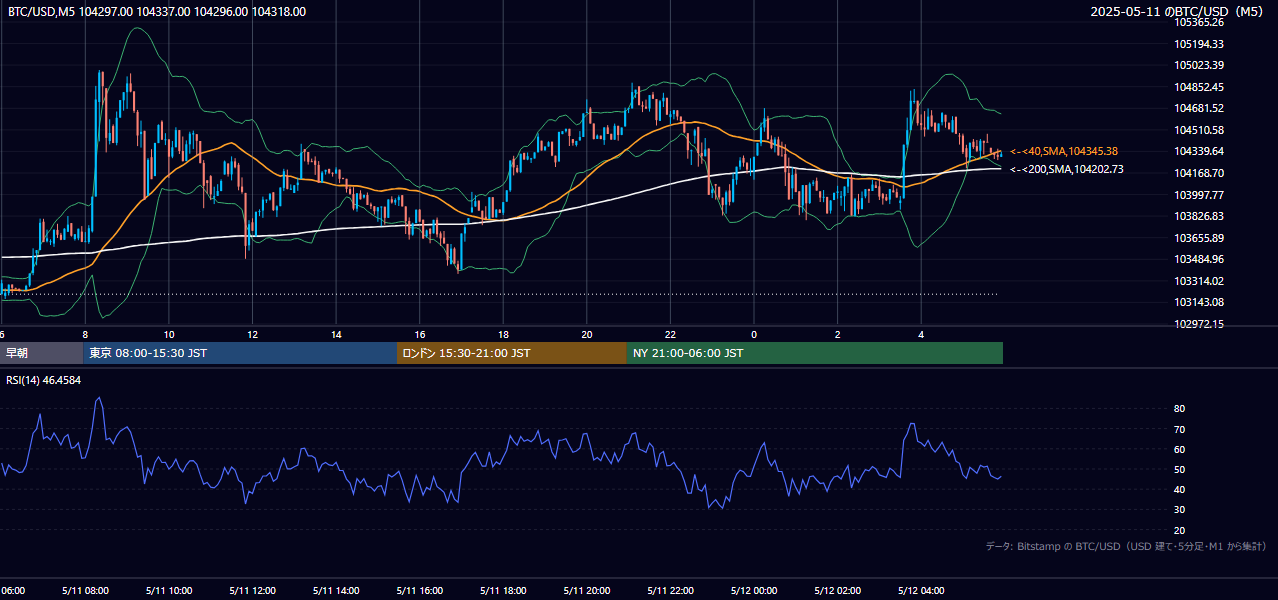Click the '5/12 02:00' bottom date label

[x=838, y=590]
